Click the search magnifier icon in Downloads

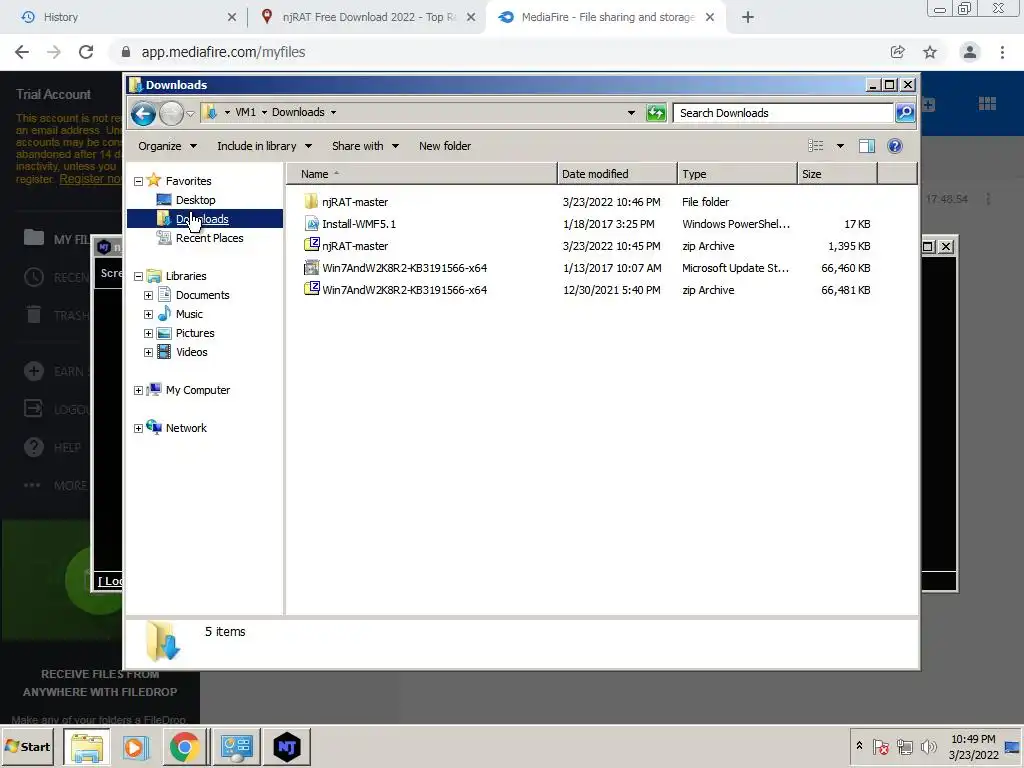(905, 113)
